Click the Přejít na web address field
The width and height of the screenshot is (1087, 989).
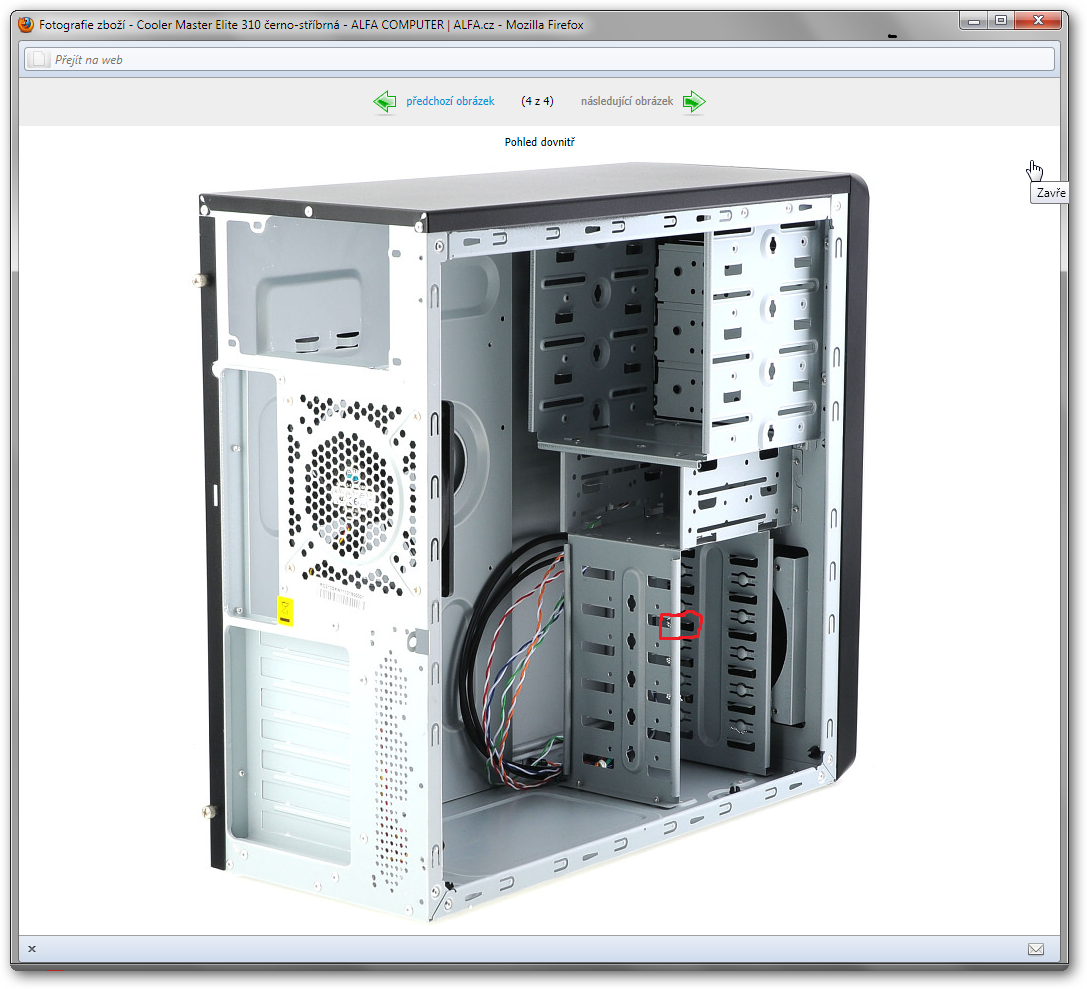(x=539, y=60)
